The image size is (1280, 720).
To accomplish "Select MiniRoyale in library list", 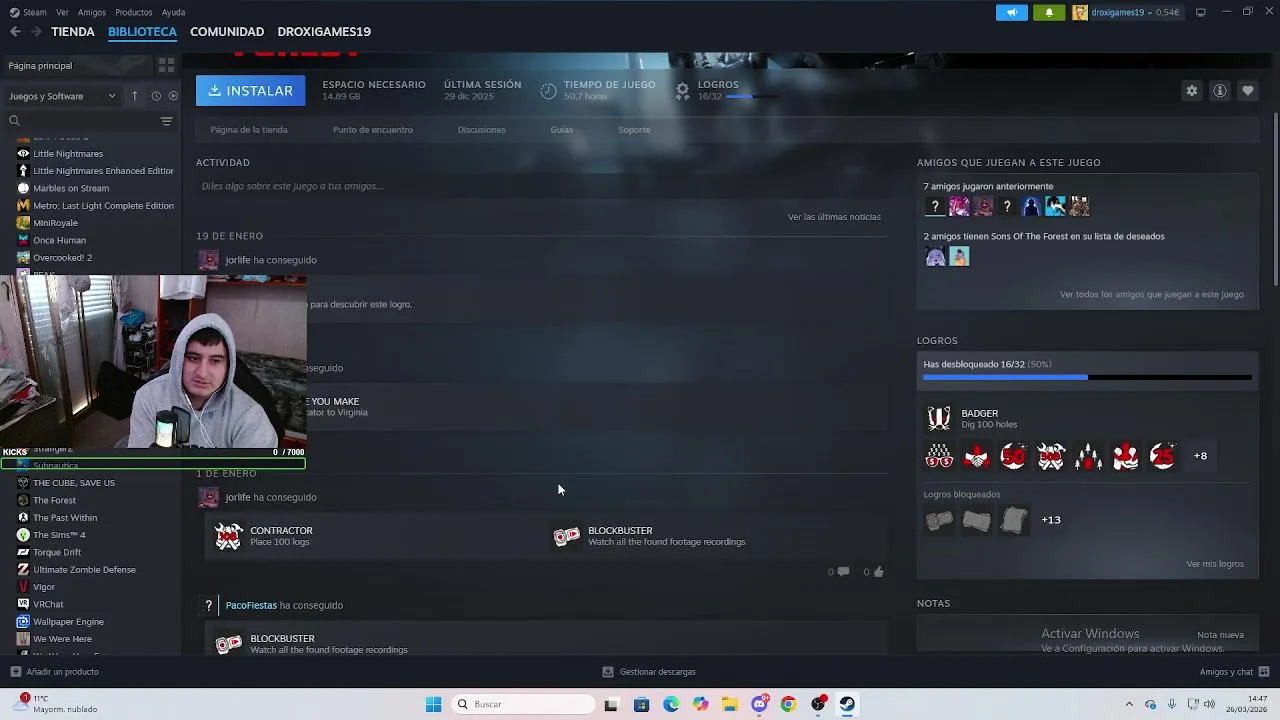I will tap(55, 223).
